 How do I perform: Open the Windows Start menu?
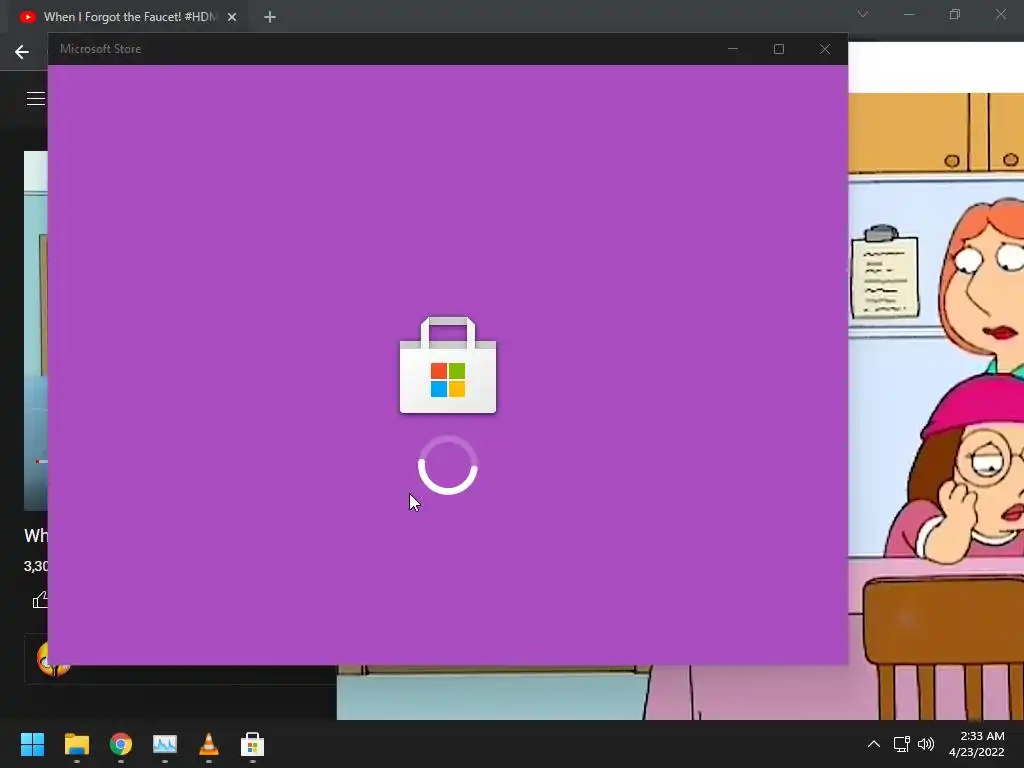click(32, 744)
